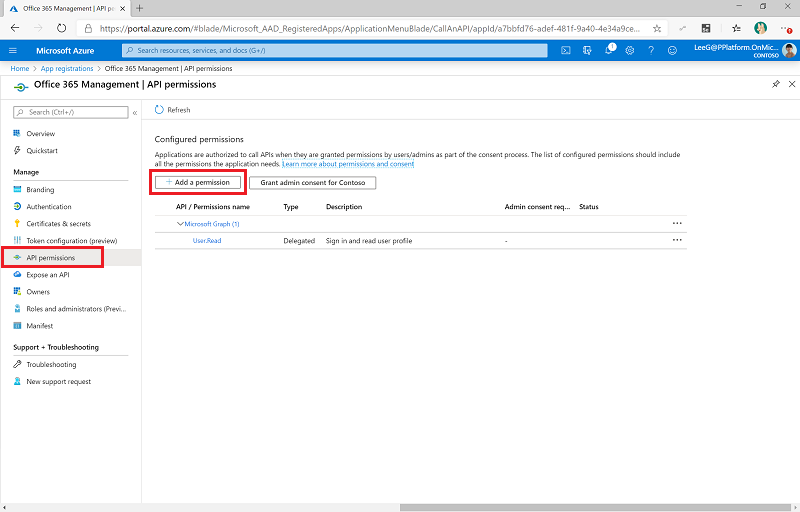
Task: Click the Sign in and read user profile description
Action: [x=369, y=241]
